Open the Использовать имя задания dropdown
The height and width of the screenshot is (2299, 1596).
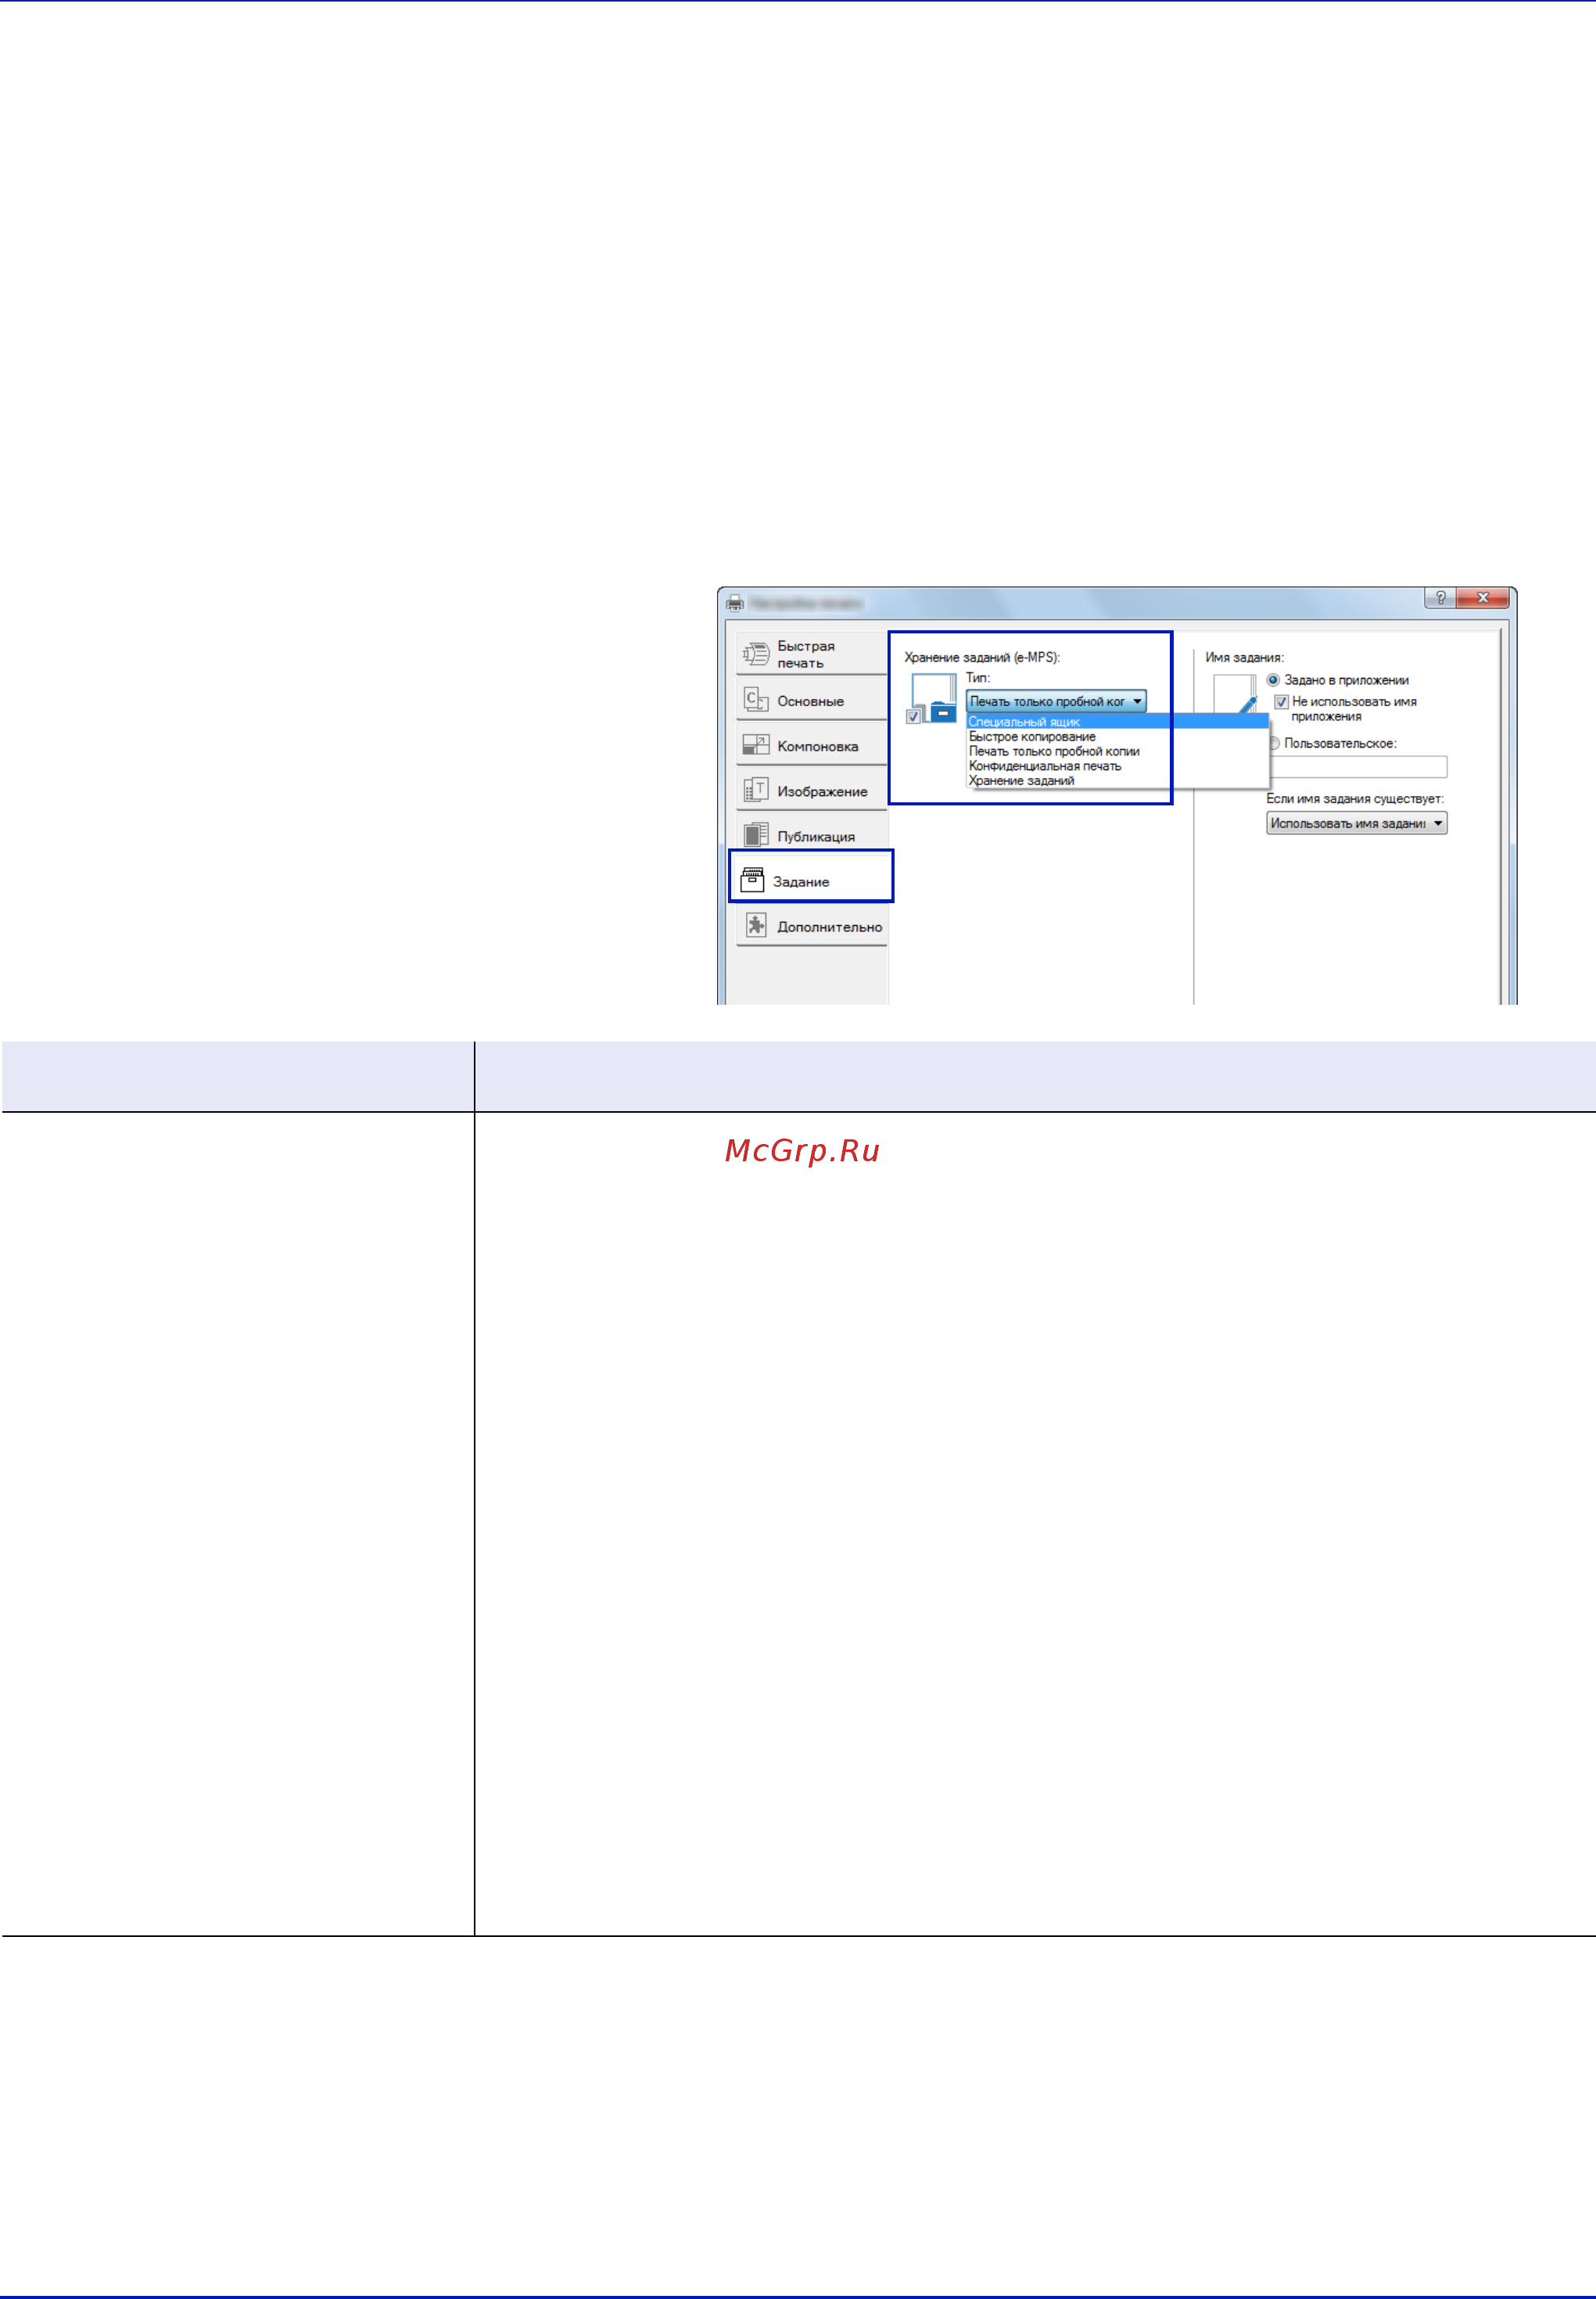(x=1356, y=823)
